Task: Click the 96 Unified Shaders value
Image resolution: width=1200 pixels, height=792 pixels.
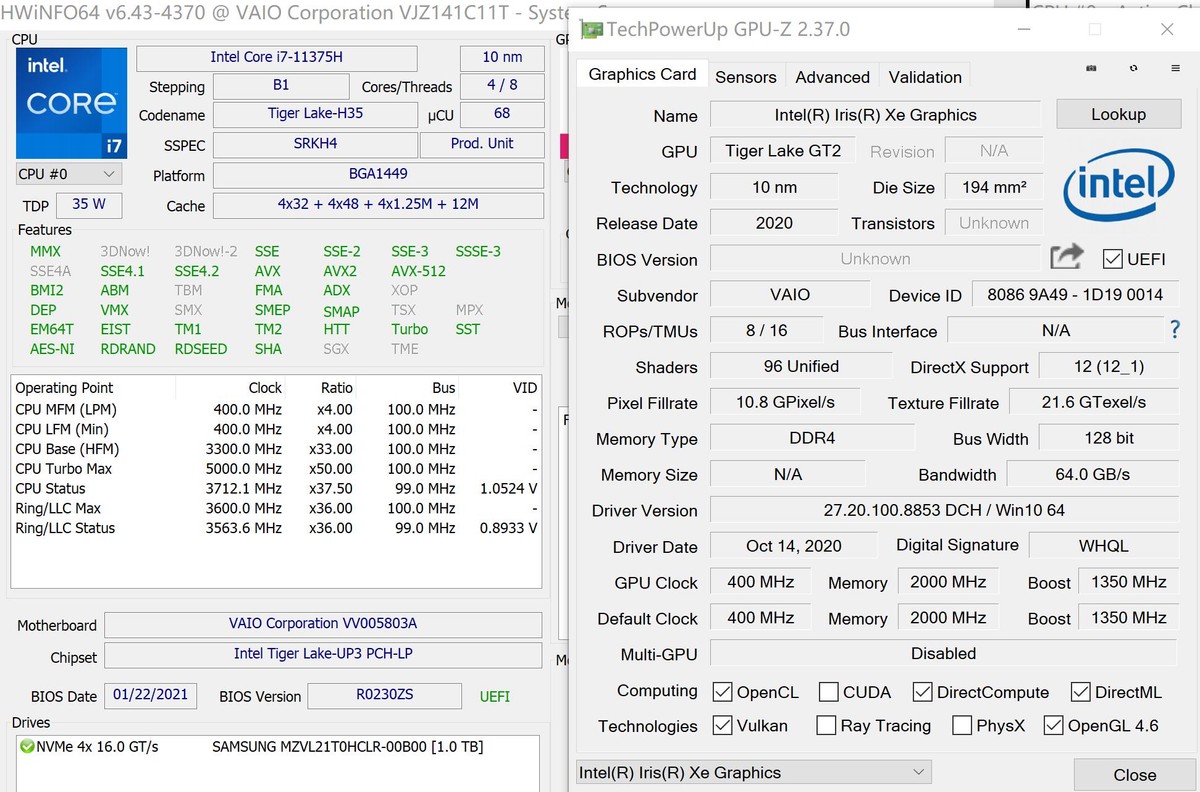Action: [x=801, y=367]
